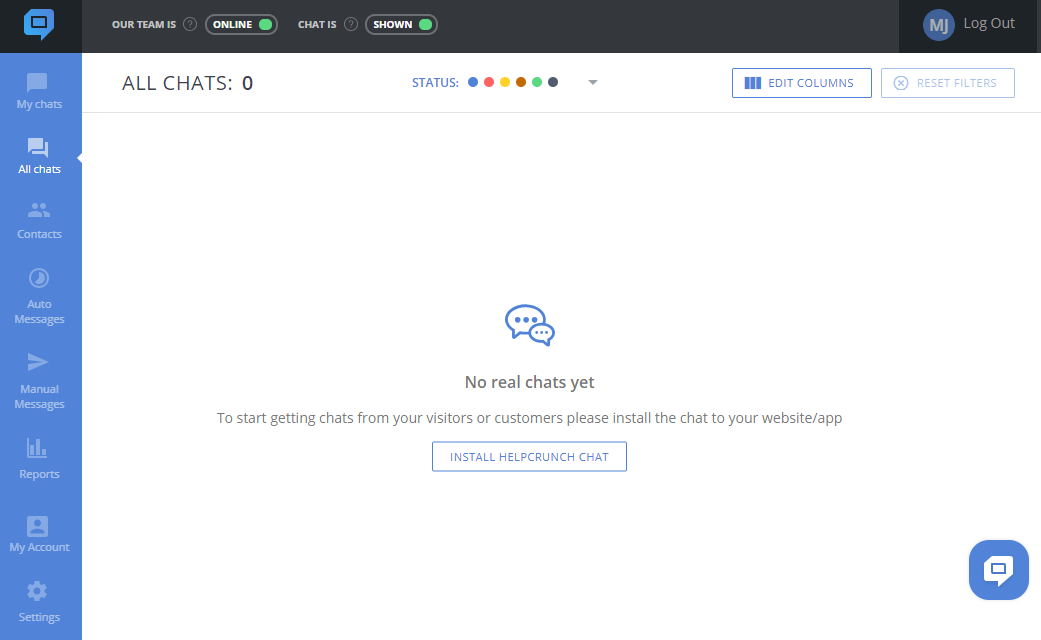Open the My chats section
The image size is (1041, 640).
point(39,92)
